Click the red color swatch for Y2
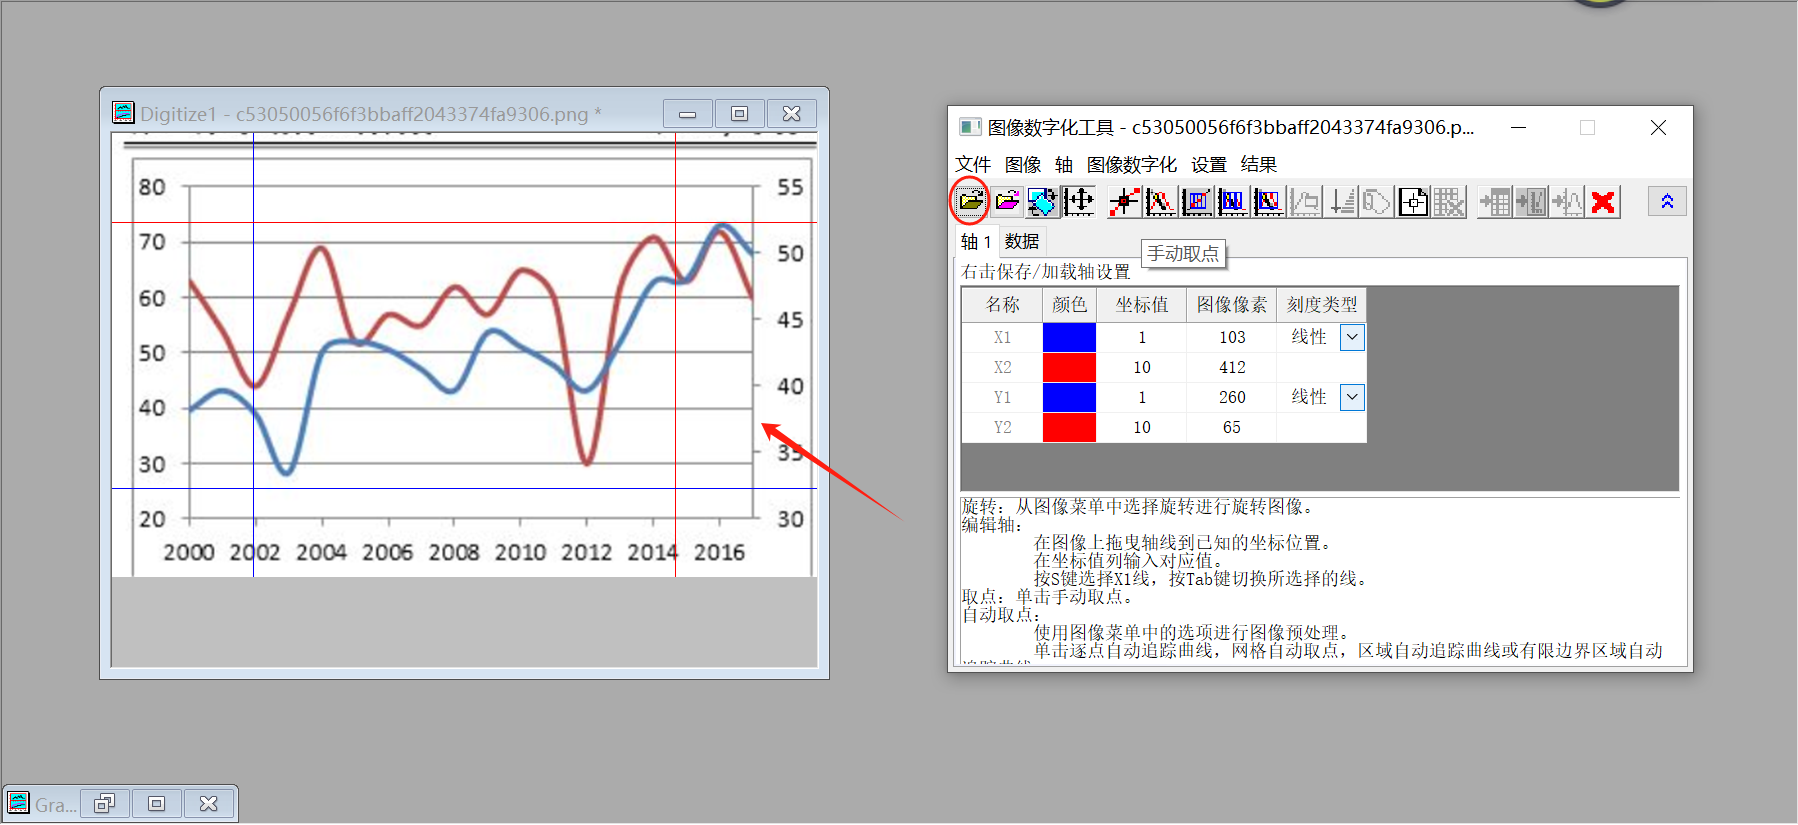 pos(1069,427)
